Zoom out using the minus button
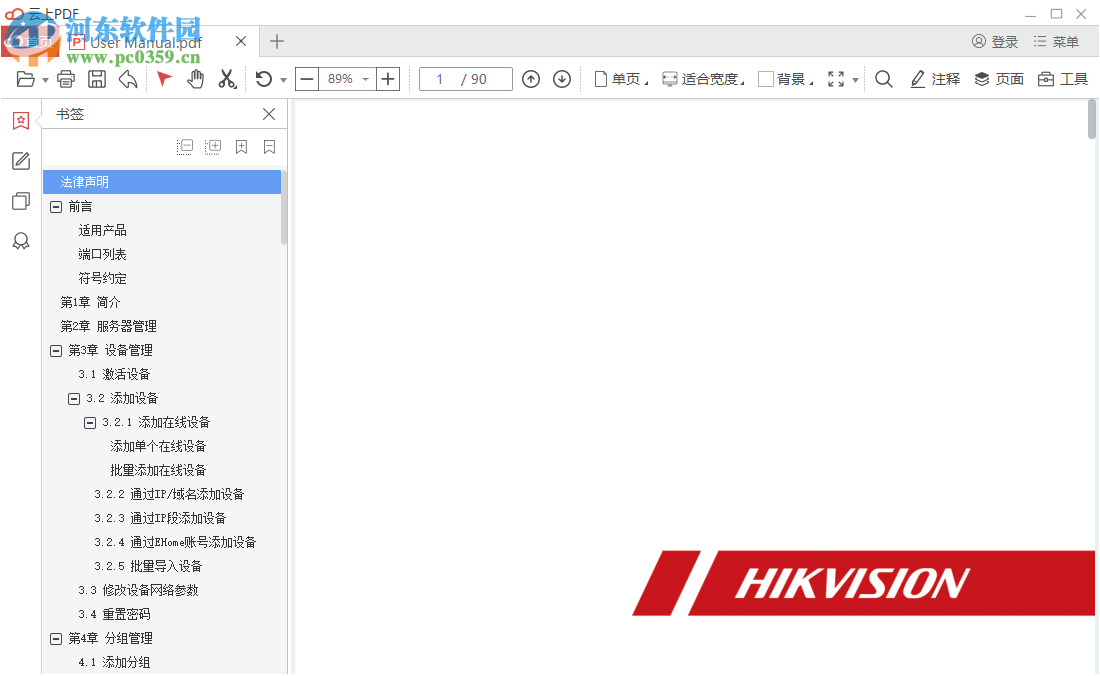The width and height of the screenshot is (1100, 676). pyautogui.click(x=307, y=79)
